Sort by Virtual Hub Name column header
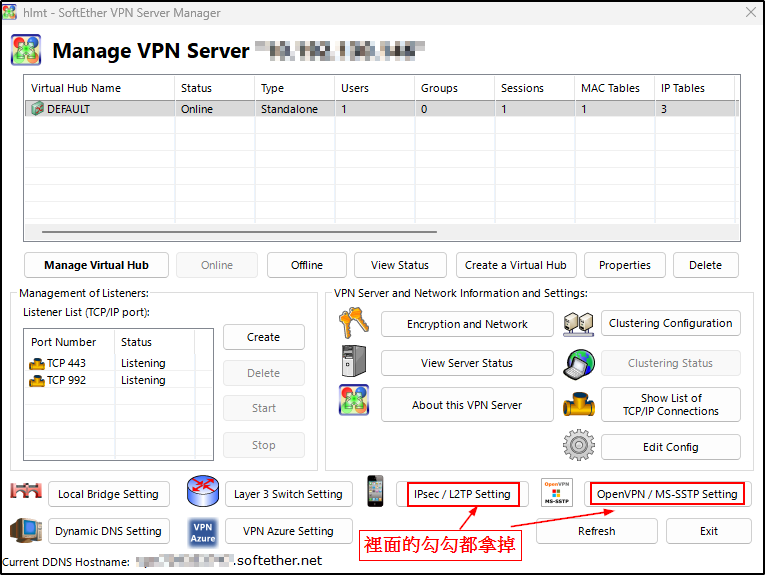This screenshot has width=765, height=575. [100, 88]
